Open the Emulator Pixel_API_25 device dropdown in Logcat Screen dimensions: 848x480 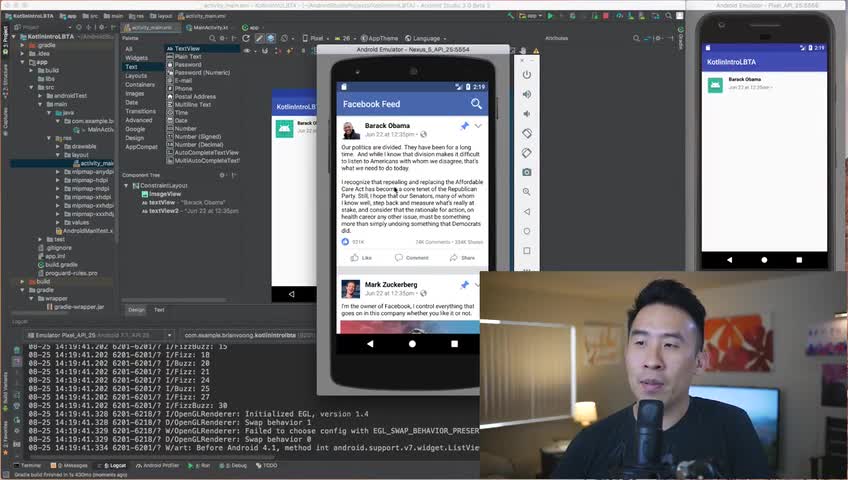click(100, 335)
